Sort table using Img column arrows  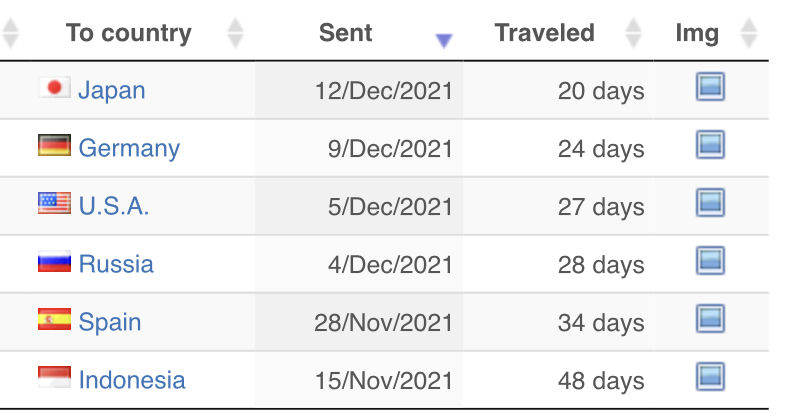[x=749, y=33]
